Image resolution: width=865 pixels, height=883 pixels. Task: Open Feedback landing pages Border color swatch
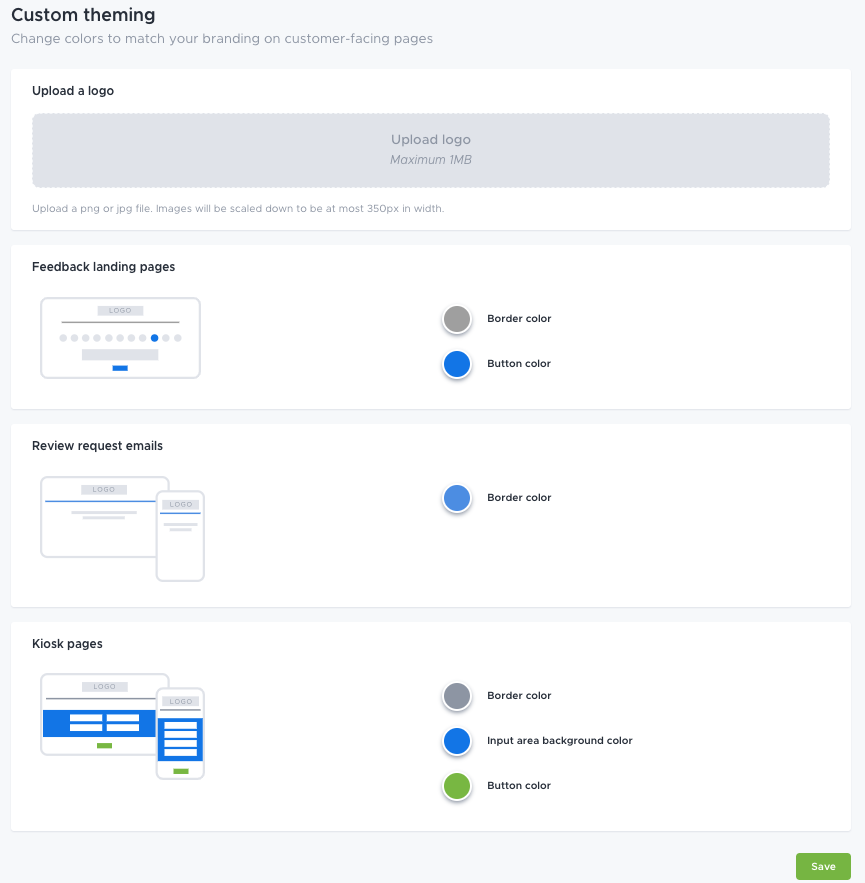[x=457, y=319]
